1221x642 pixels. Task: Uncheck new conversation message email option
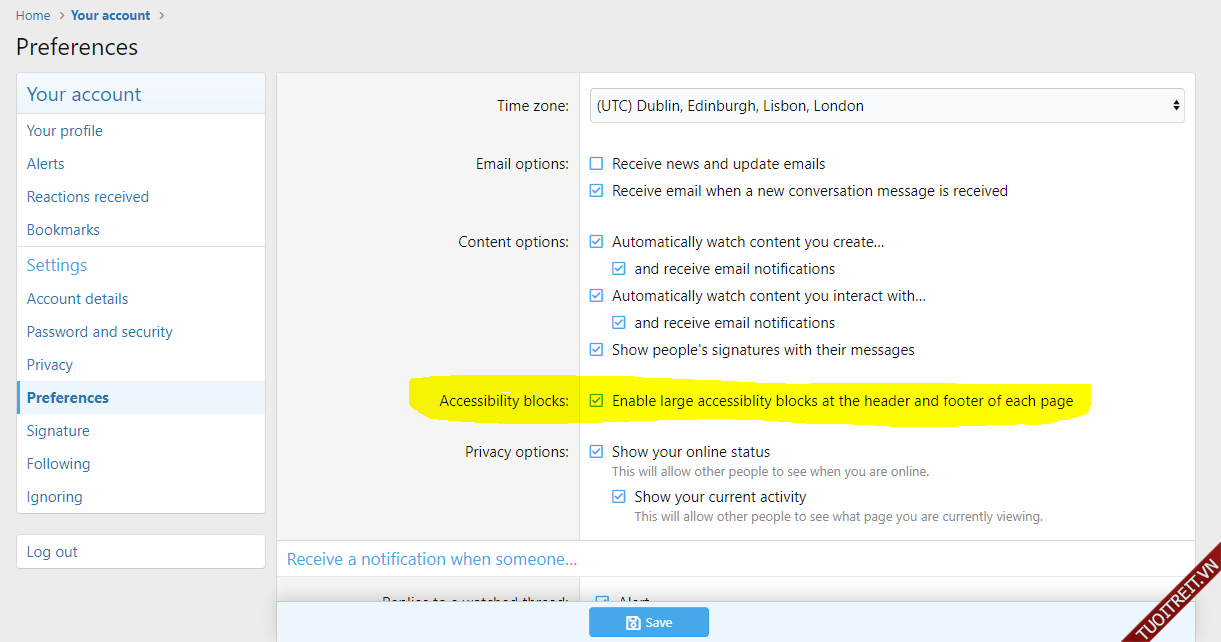[597, 191]
